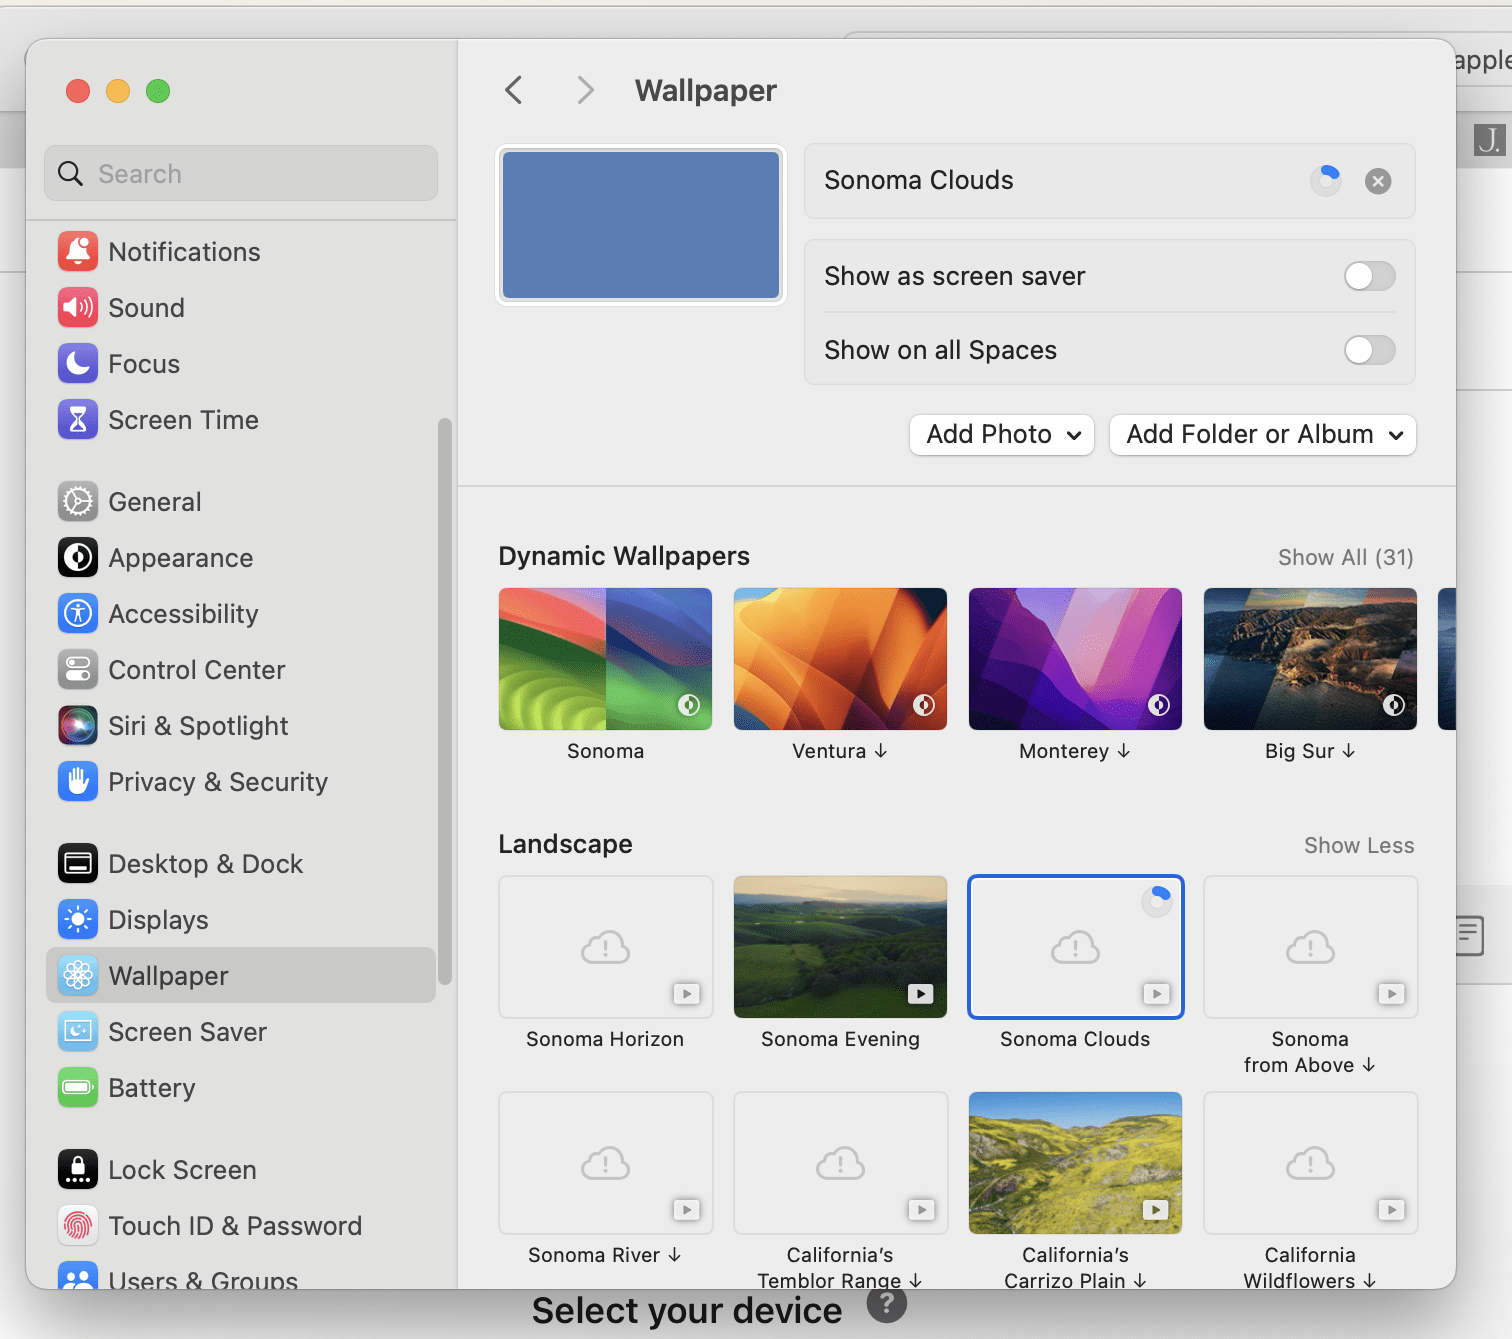
Task: Open Lock Screen settings in the sidebar
Action: pyautogui.click(x=78, y=1170)
